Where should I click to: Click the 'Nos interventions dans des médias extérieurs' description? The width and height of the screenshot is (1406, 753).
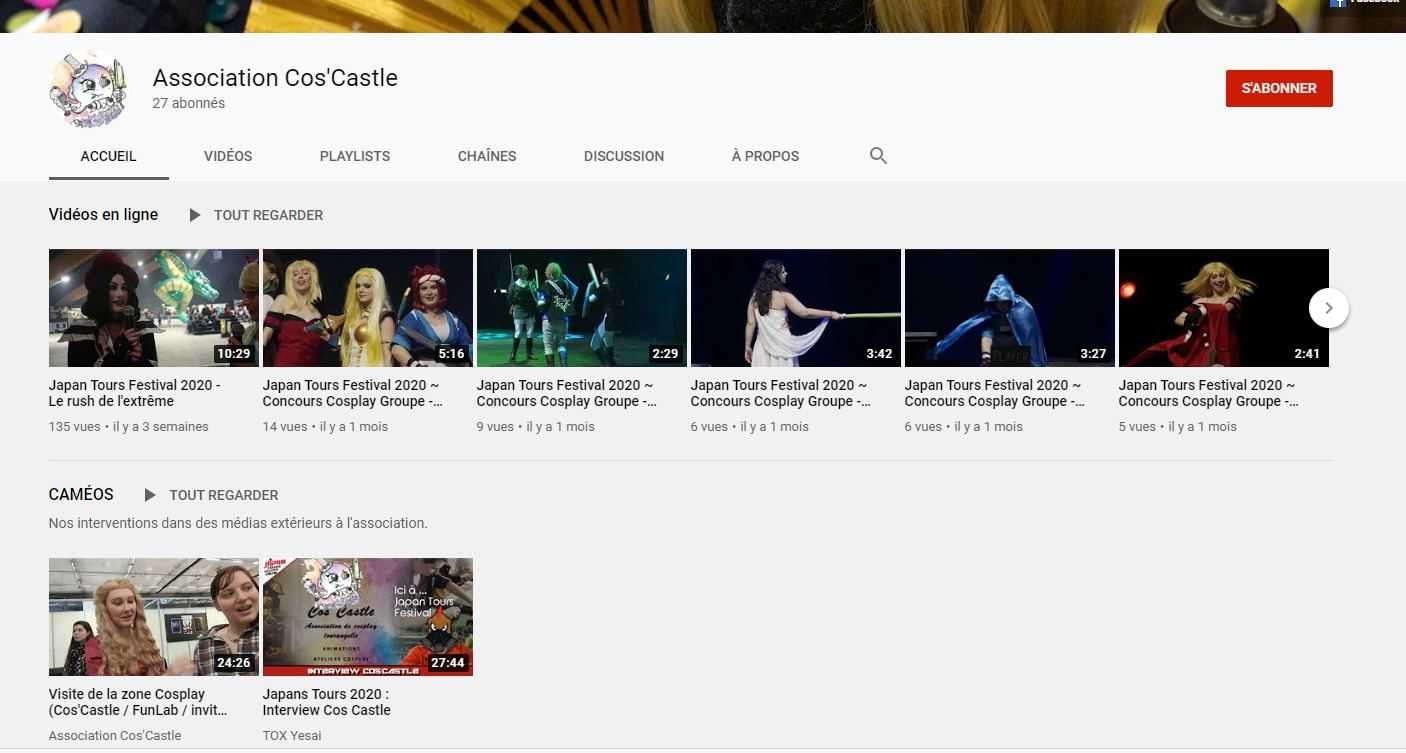coord(238,523)
